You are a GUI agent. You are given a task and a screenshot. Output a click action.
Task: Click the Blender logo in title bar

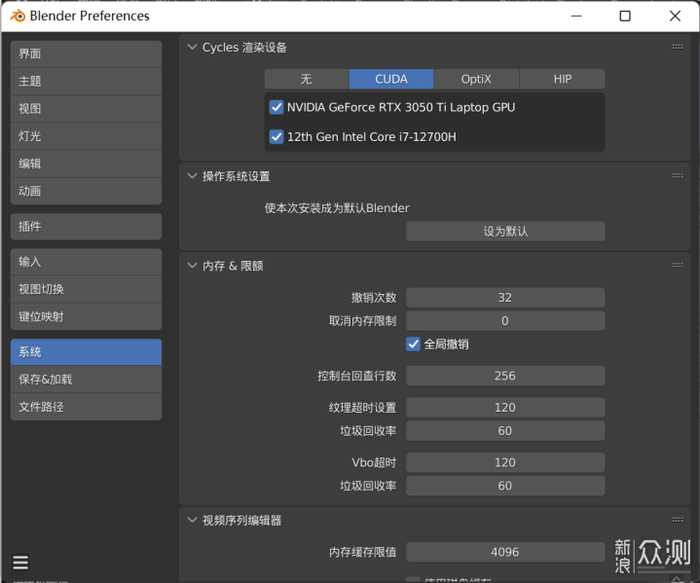point(16,16)
